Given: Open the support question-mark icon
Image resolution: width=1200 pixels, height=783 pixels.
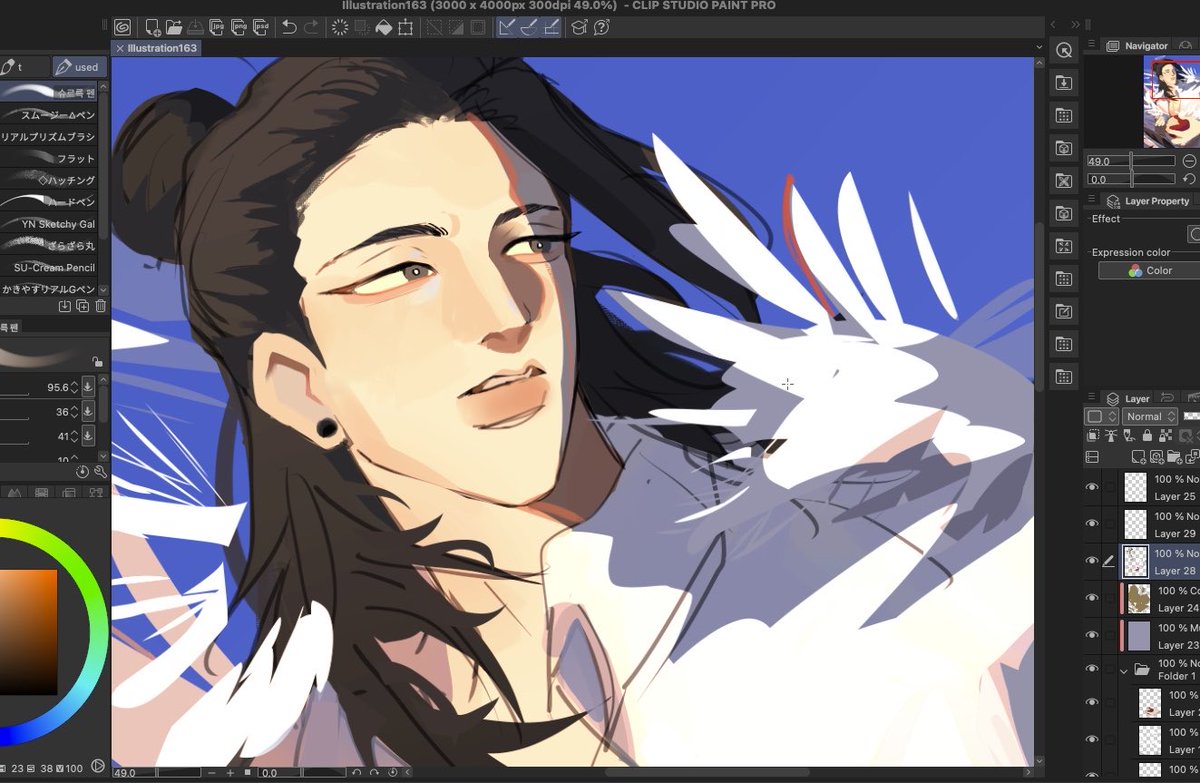Looking at the screenshot, I should click(602, 27).
